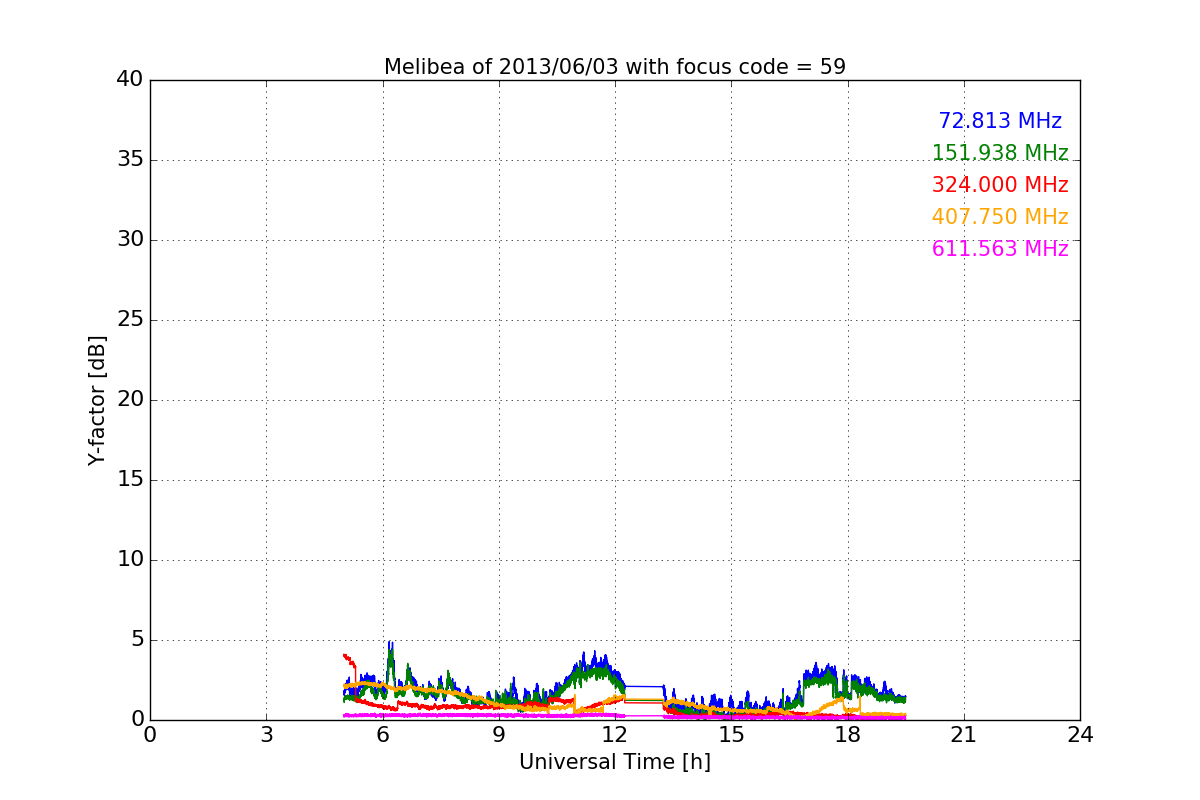Click the plot title 'Melibea of 2013/06/03'
This screenshot has height=800, width=1200.
point(615,67)
